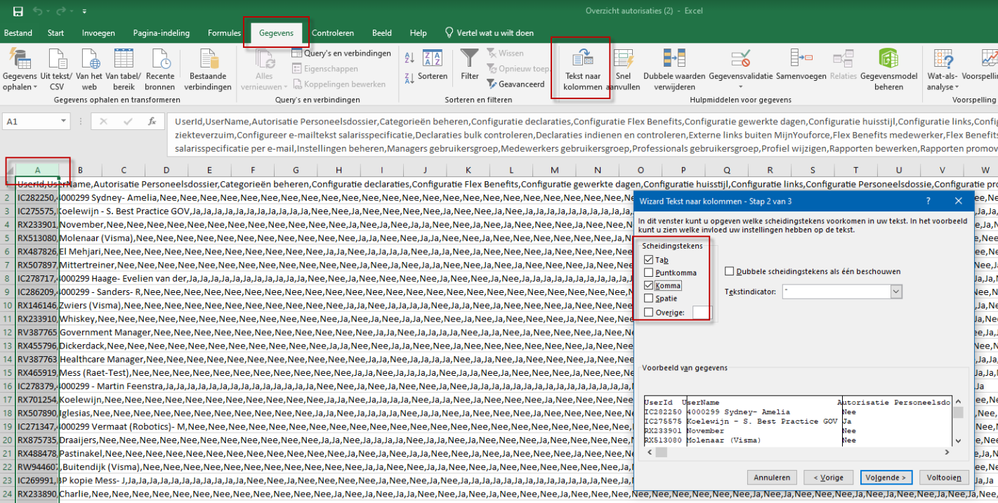Switch to the Formules ribbon tab
The width and height of the screenshot is (998, 503).
[x=224, y=33]
